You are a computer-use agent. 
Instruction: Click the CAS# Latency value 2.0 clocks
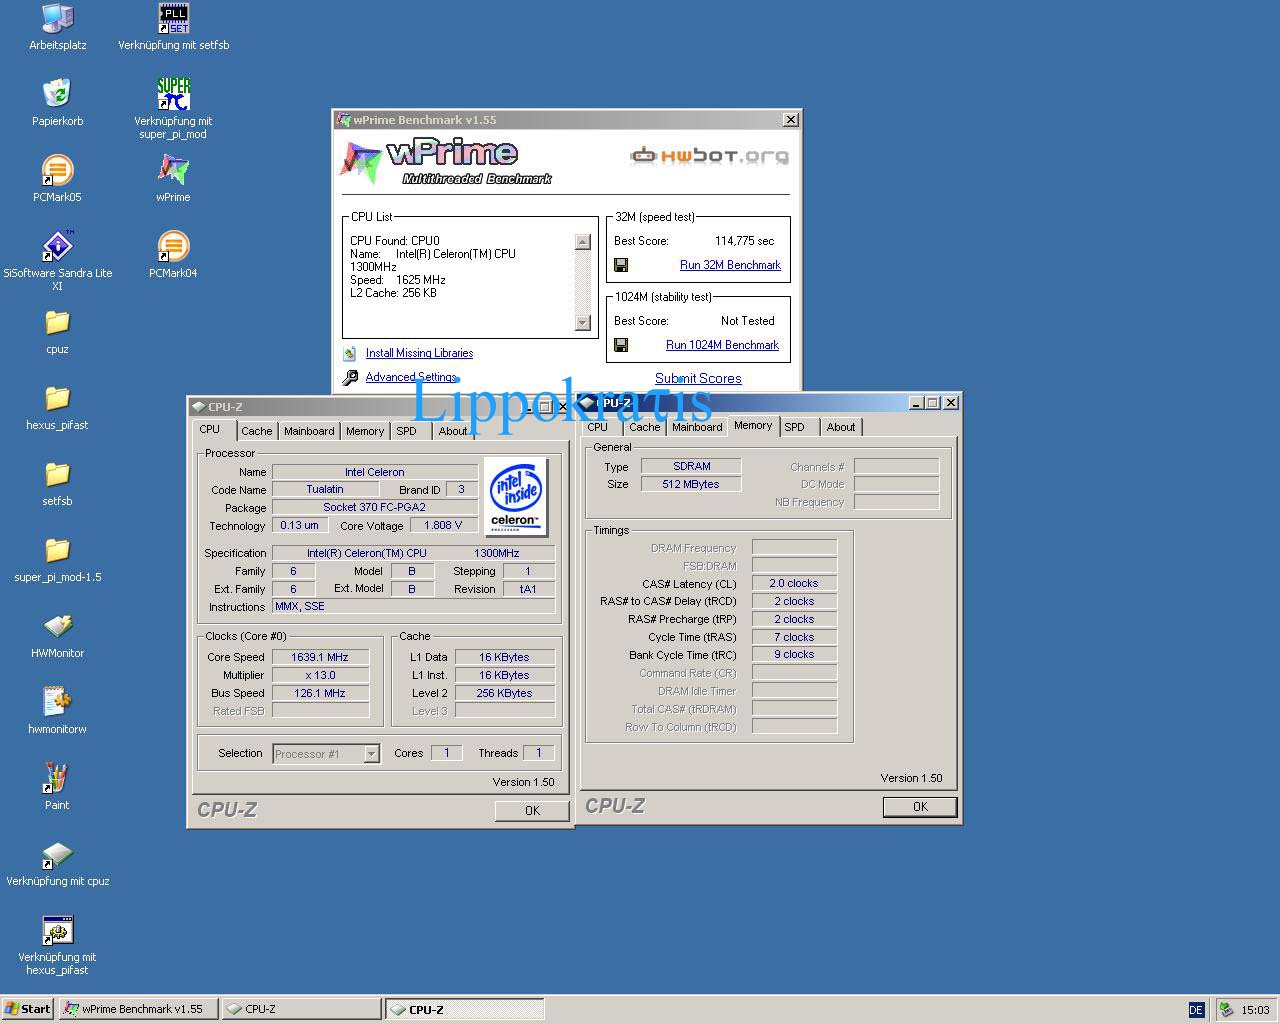(794, 583)
